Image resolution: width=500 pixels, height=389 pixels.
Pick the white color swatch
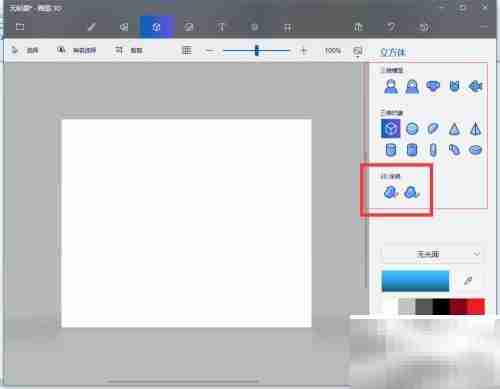click(390, 307)
